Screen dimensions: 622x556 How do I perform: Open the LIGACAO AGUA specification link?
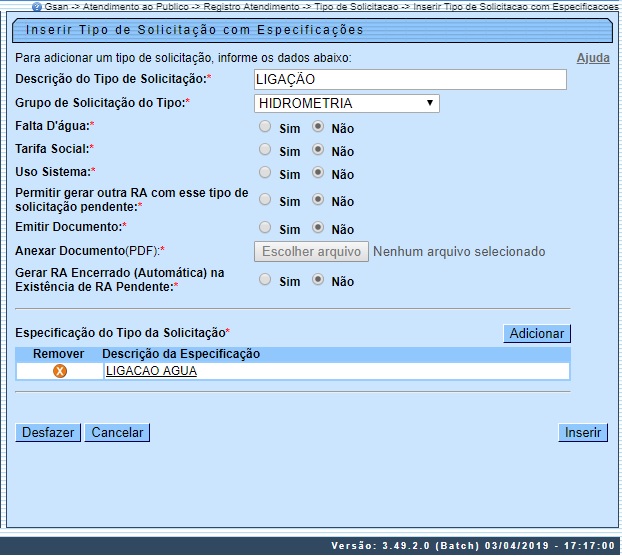[x=151, y=371]
